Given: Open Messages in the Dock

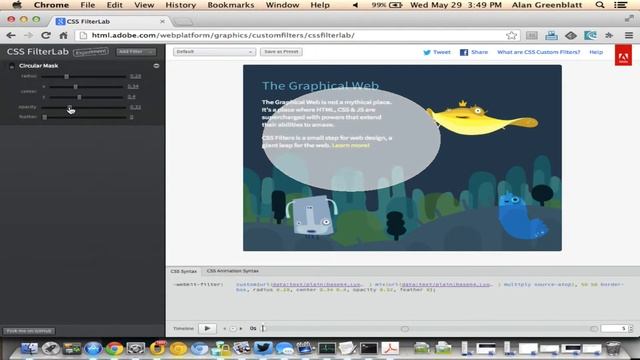Looking at the screenshot, I should click(284, 349).
